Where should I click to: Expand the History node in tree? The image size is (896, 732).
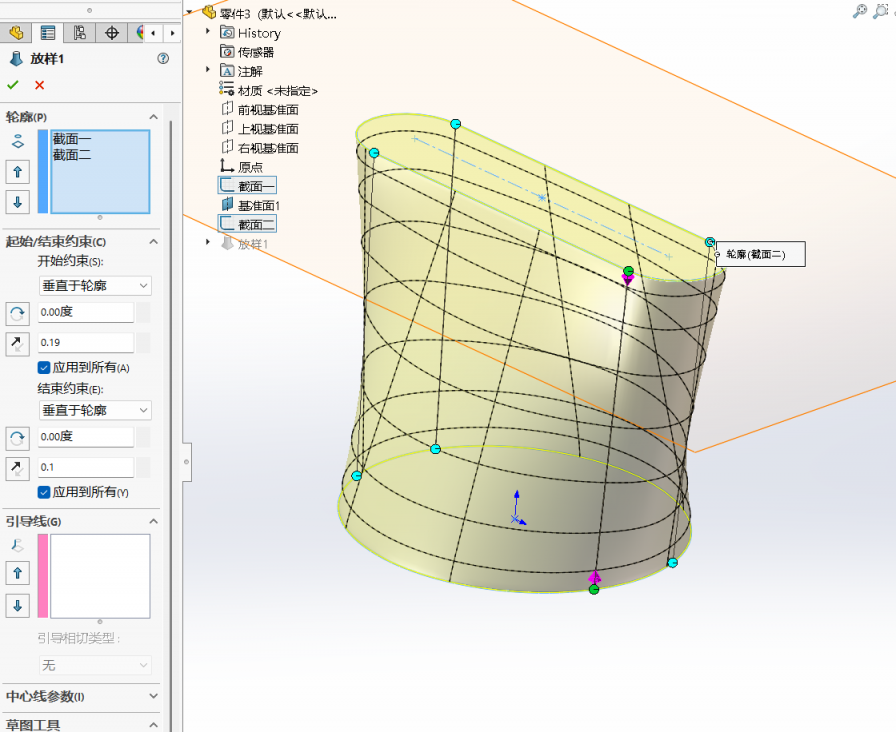pos(208,33)
